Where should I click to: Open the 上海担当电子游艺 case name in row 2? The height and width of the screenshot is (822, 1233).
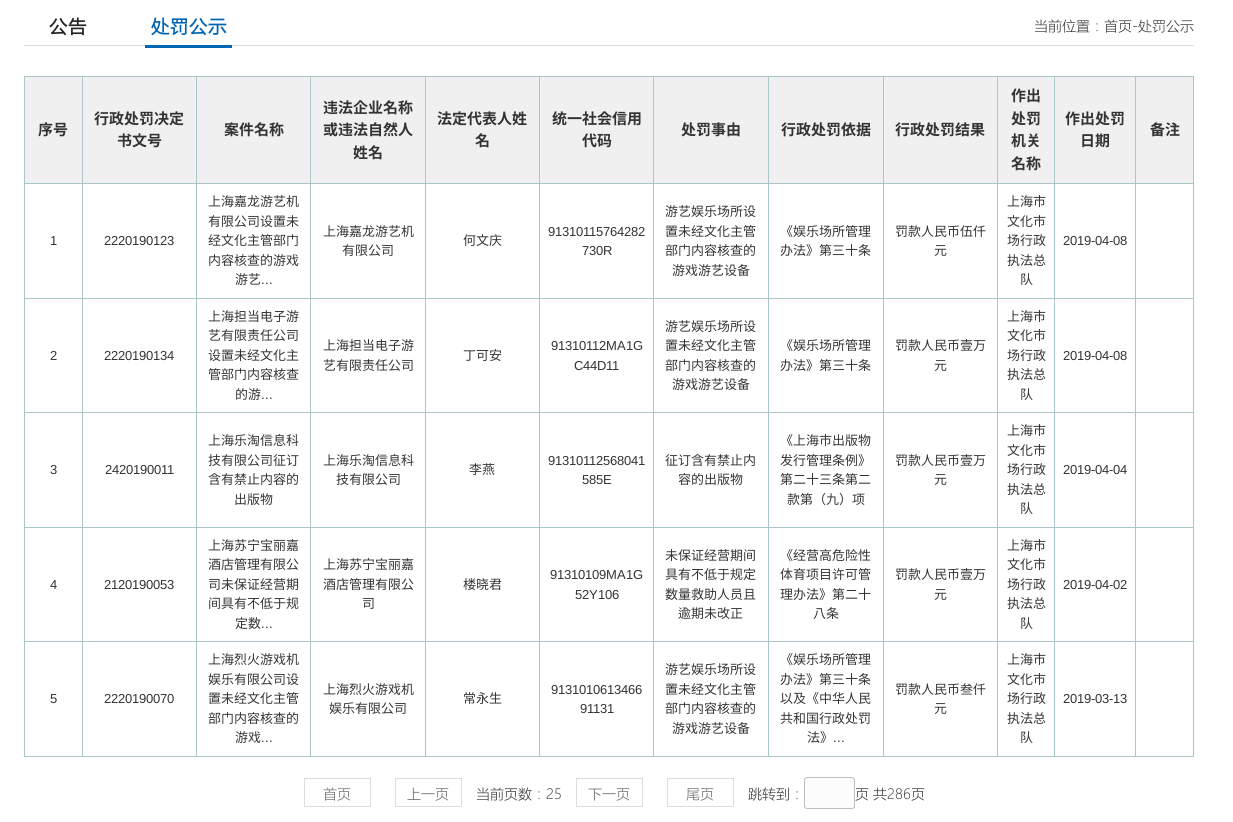(x=253, y=355)
